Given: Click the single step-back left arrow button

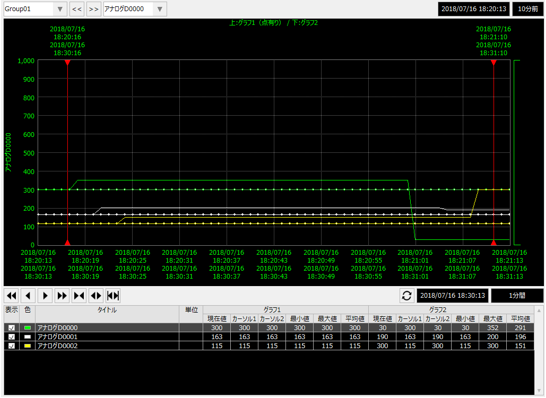Looking at the screenshot, I should 28,296.
